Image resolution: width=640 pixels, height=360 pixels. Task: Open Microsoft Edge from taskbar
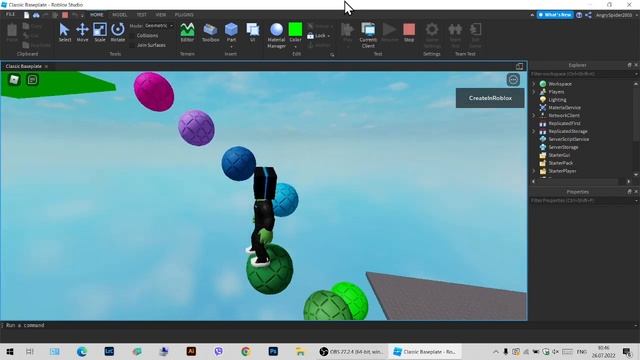pos(82,351)
